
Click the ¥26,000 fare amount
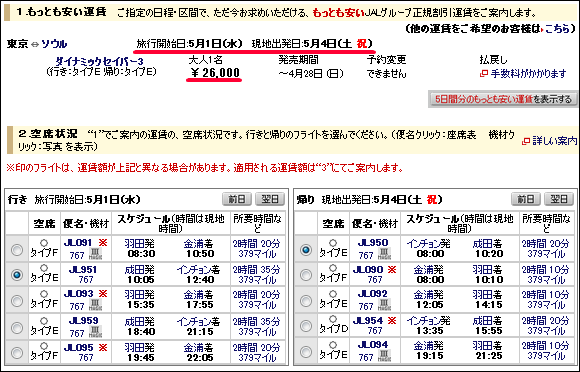coord(215,73)
